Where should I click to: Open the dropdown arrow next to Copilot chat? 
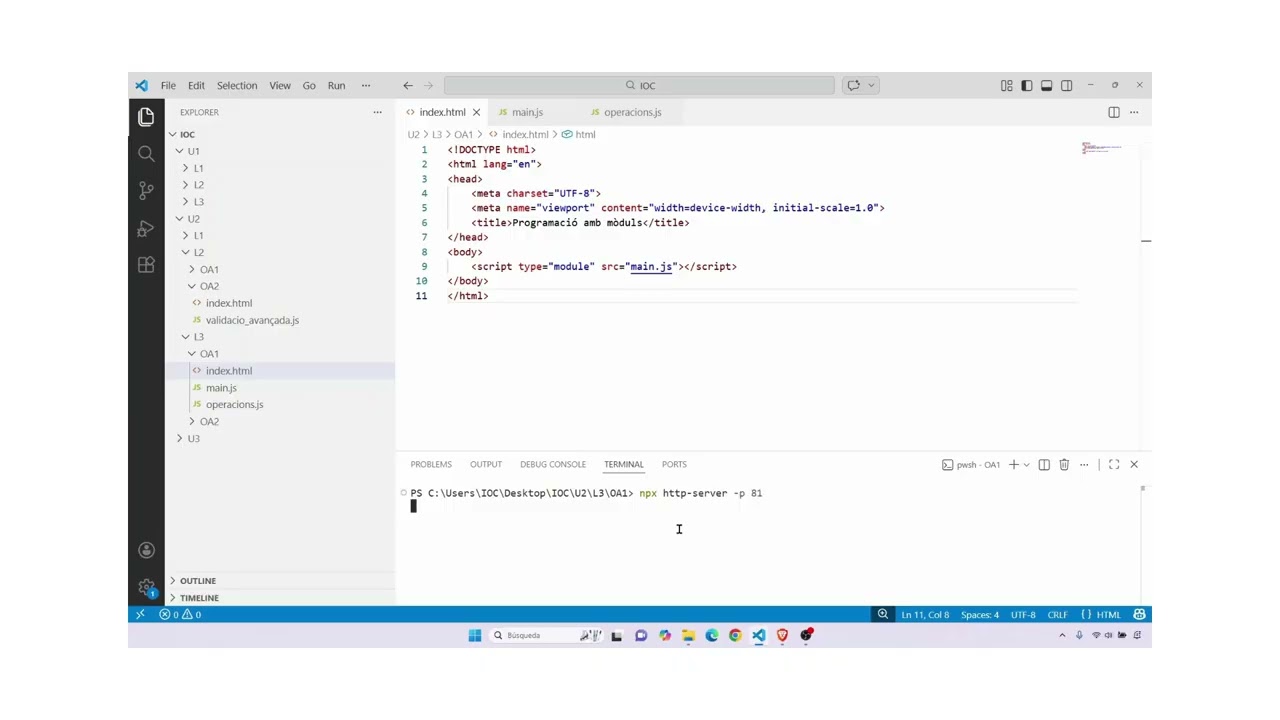[872, 86]
